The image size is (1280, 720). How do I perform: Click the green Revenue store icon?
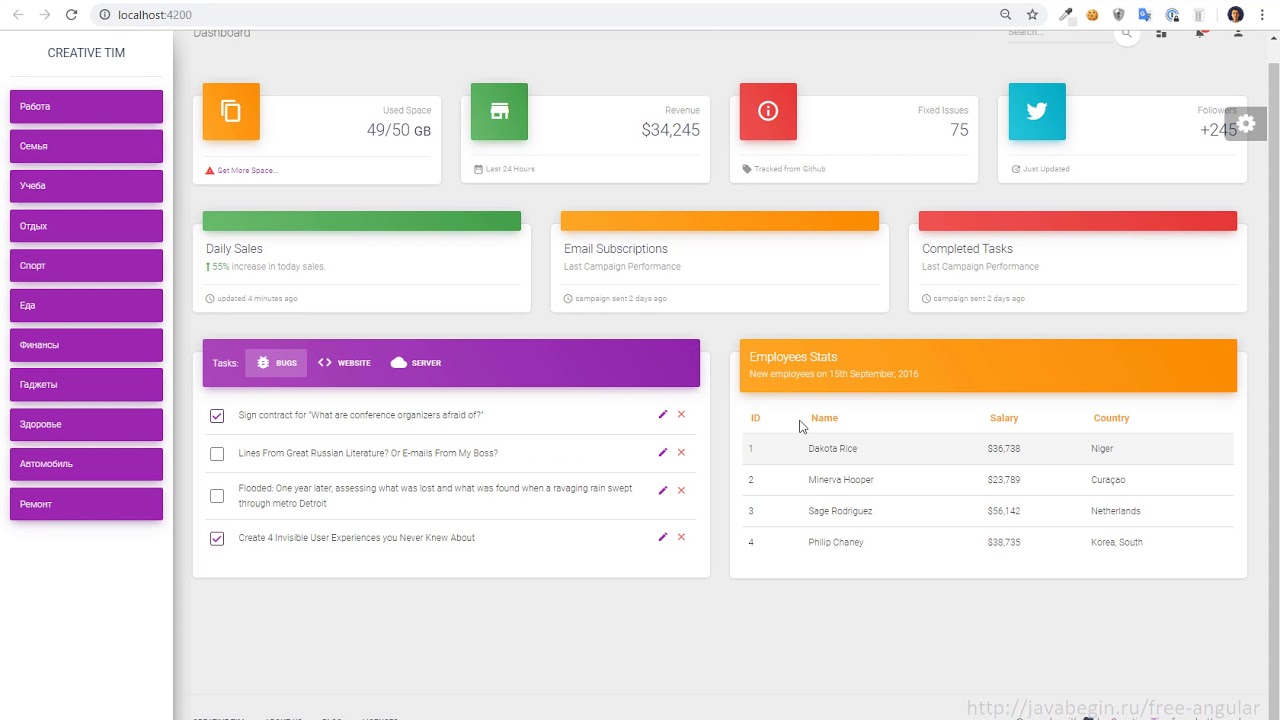tap(499, 111)
